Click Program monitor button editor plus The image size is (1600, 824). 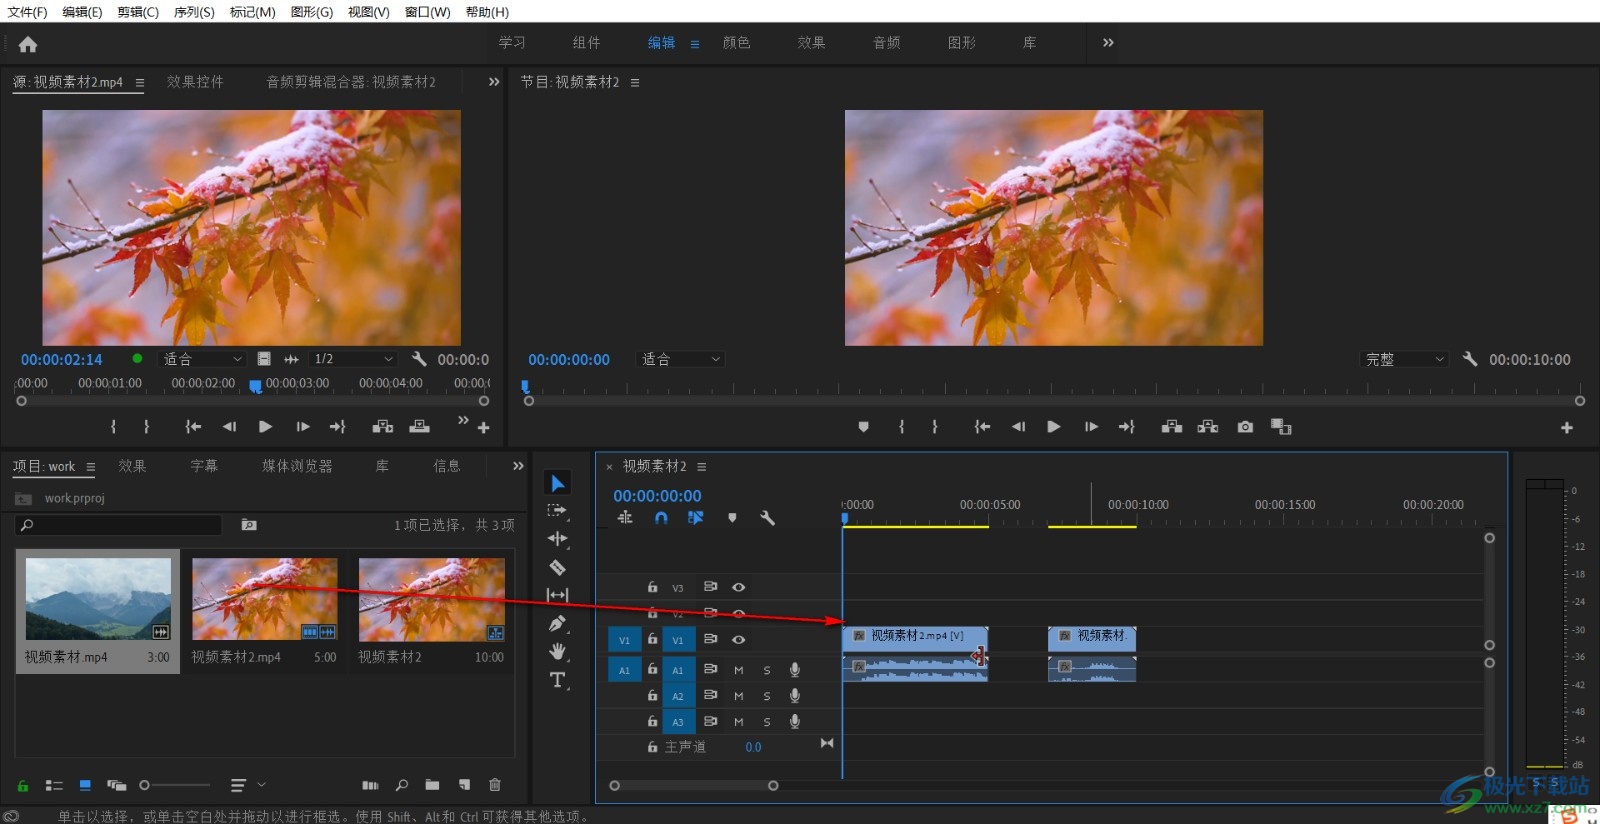[1567, 427]
